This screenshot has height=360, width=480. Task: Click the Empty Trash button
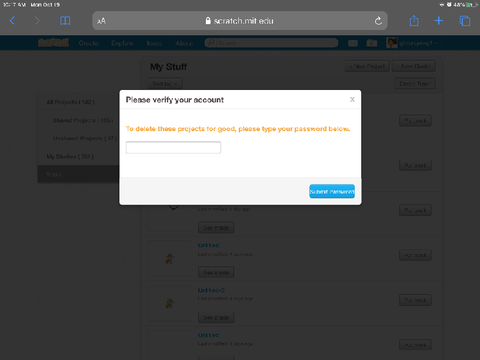tap(415, 84)
